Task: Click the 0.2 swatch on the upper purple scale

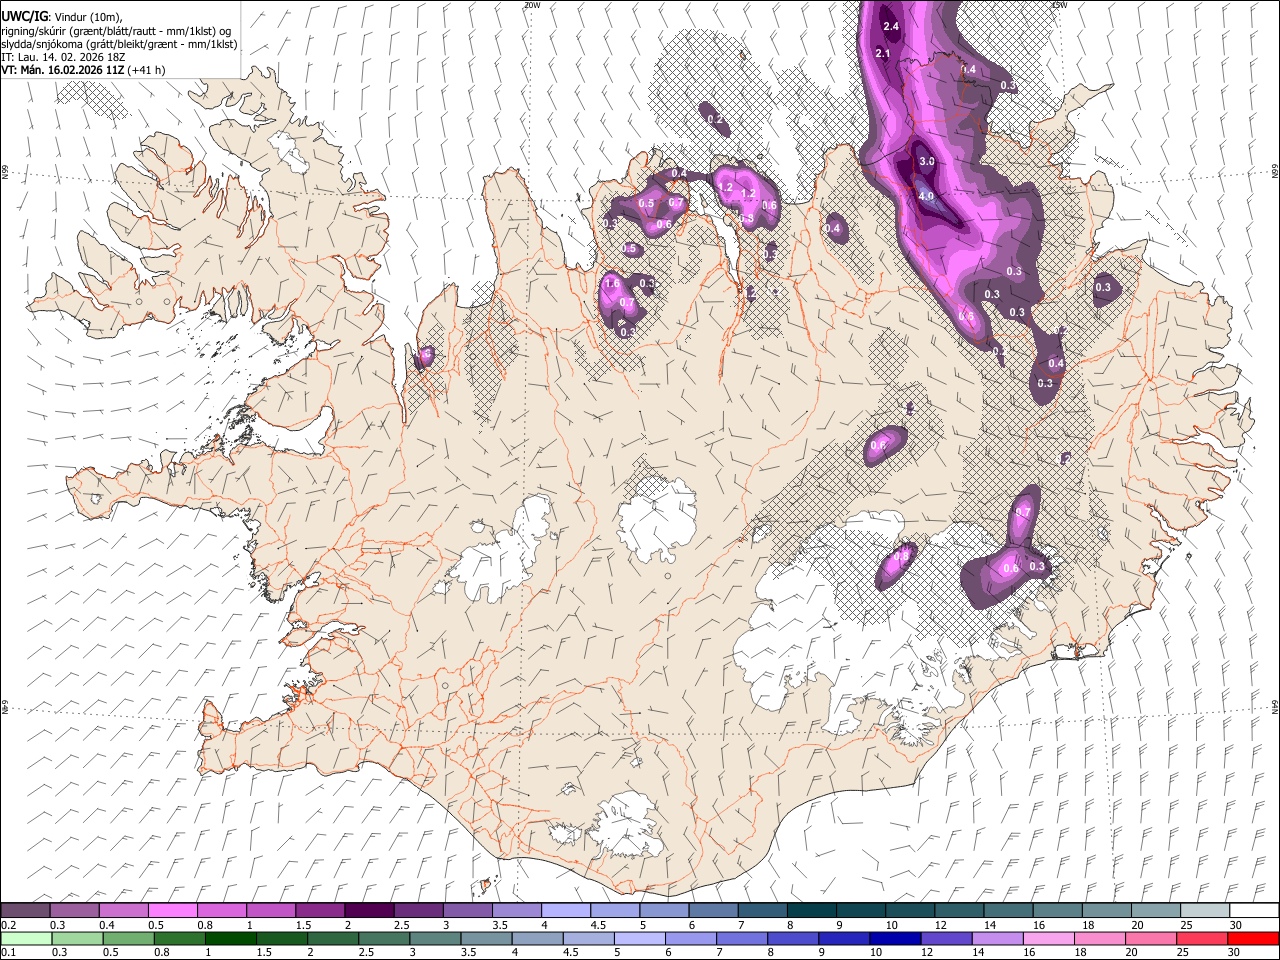Action: coord(25,910)
